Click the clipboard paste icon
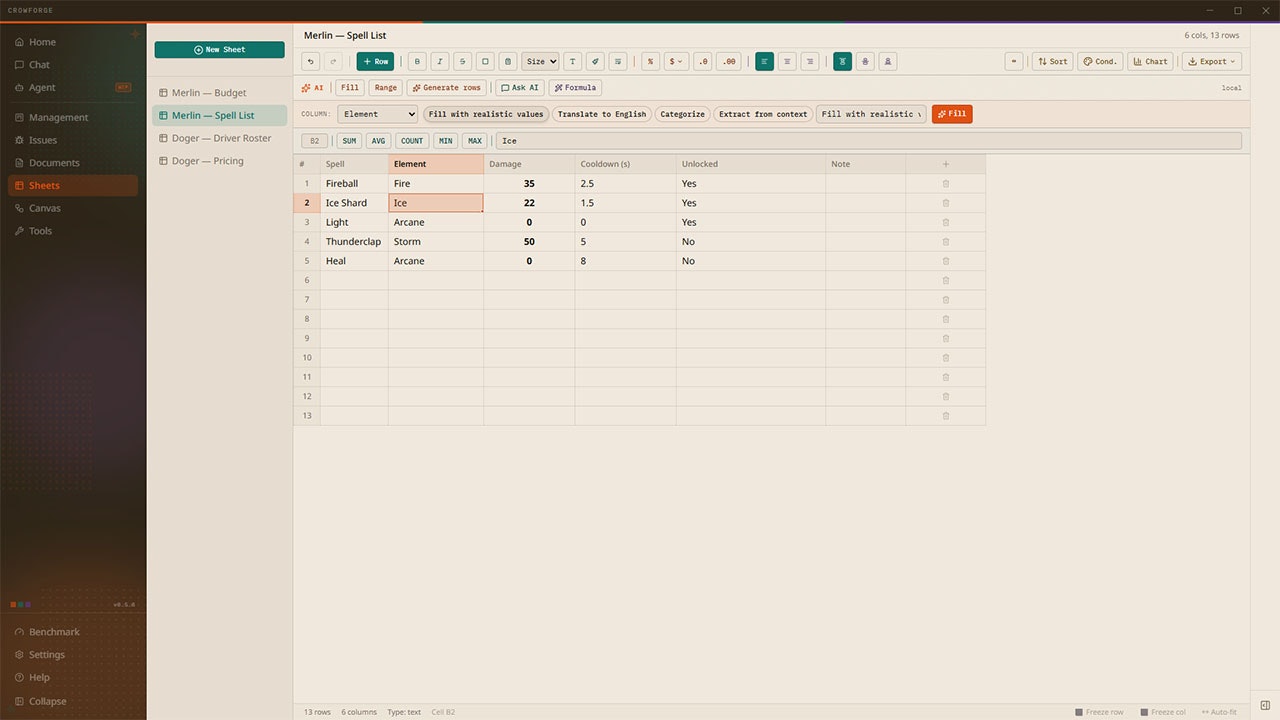1280x720 pixels. (x=508, y=61)
